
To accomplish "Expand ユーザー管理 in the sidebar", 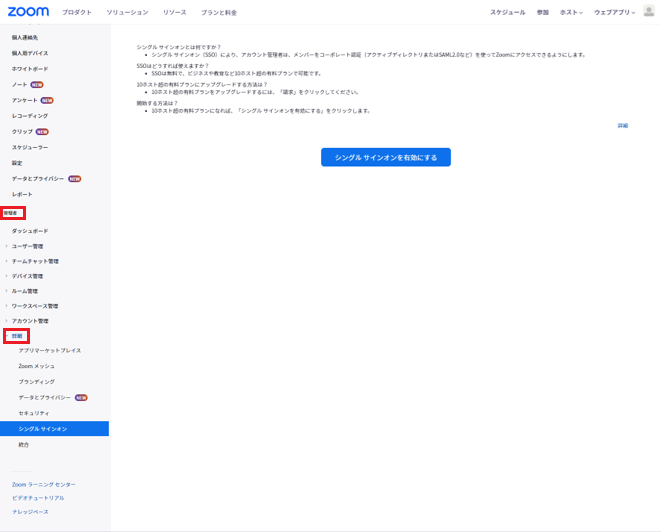I will tap(27, 246).
